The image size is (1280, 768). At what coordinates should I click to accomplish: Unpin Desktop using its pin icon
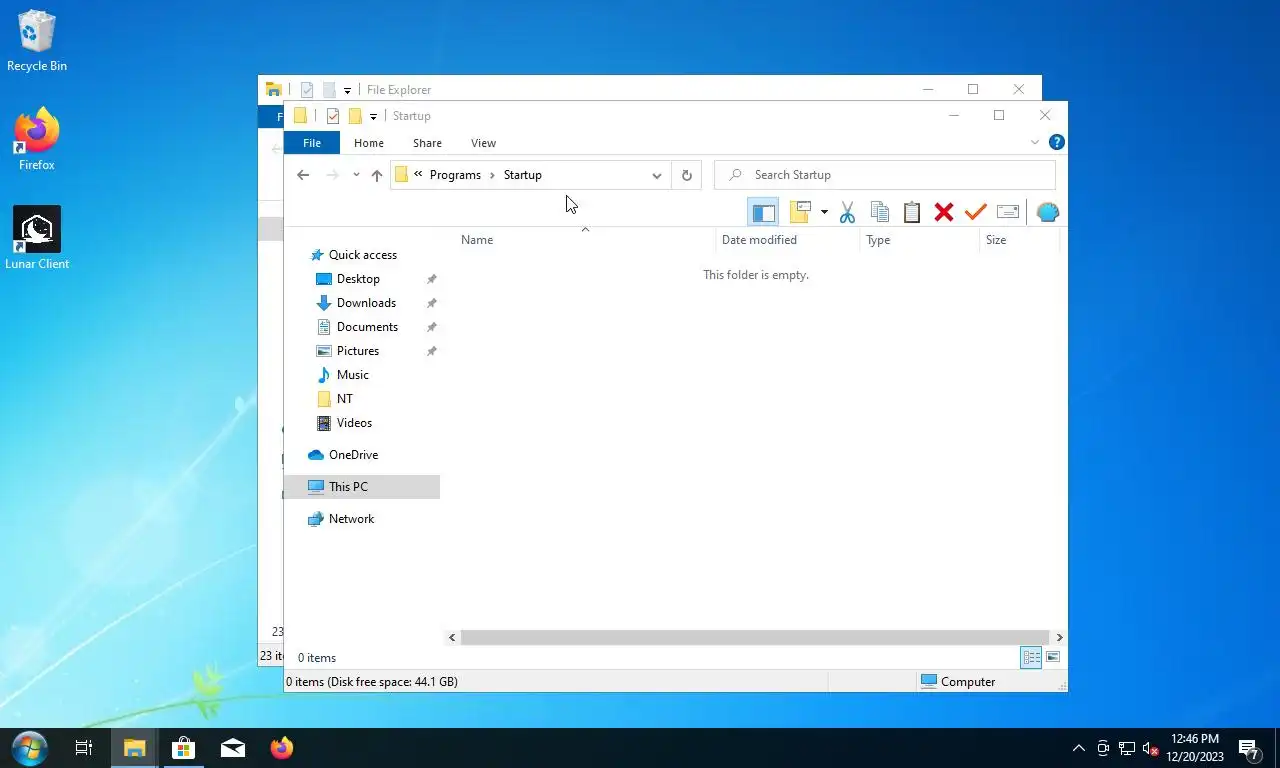[432, 279]
